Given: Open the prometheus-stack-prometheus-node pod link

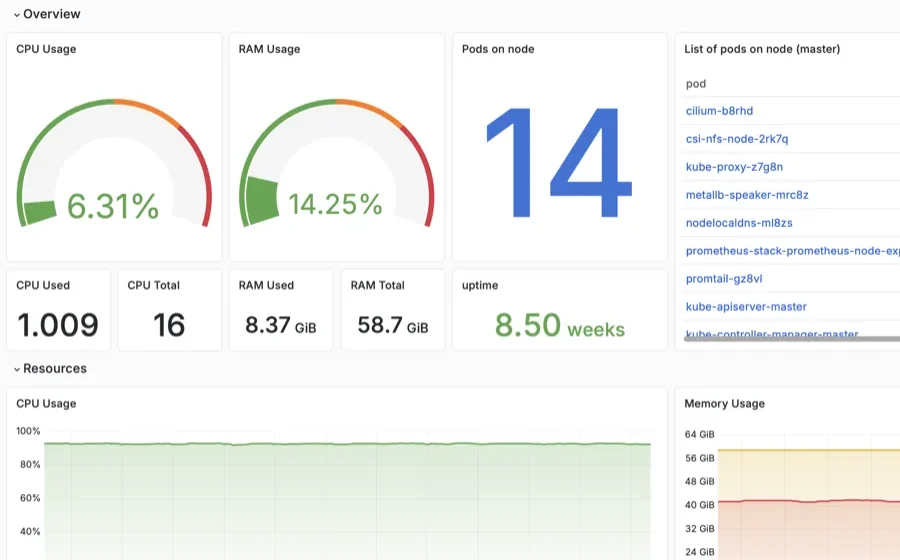Looking at the screenshot, I should [793, 251].
